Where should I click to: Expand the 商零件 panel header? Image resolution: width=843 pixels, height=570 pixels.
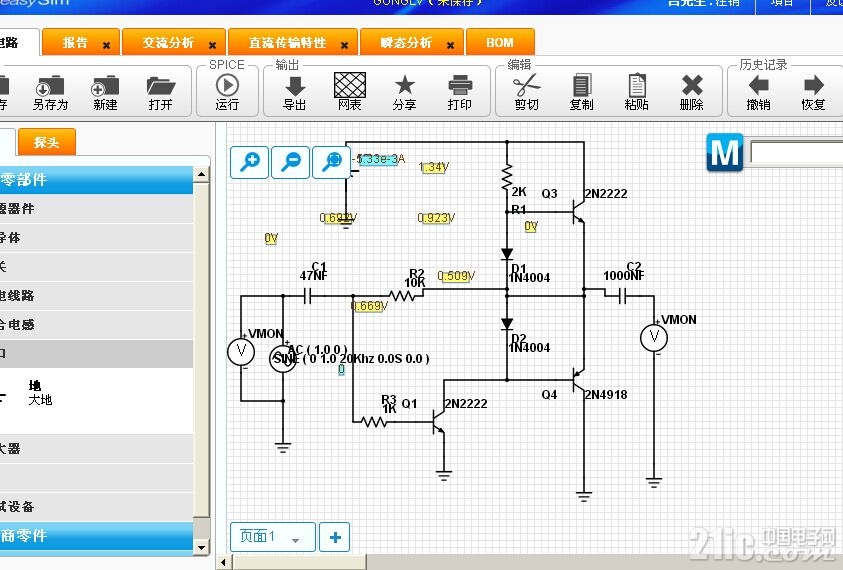(96, 536)
